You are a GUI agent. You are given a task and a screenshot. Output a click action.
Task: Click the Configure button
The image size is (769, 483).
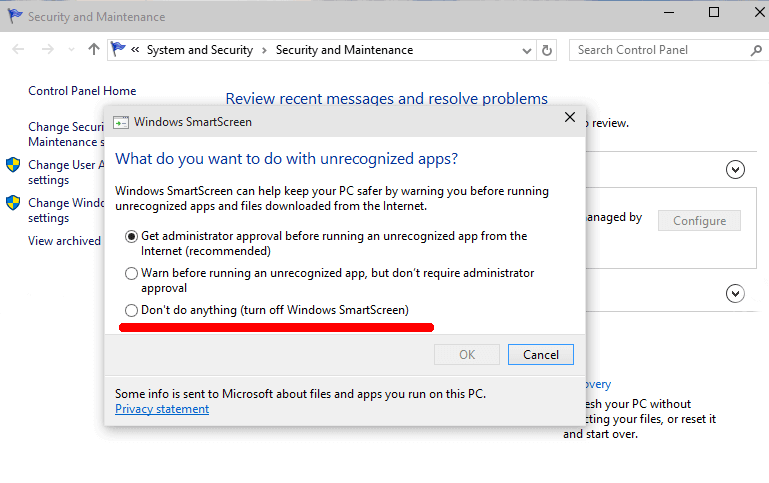[x=699, y=221]
